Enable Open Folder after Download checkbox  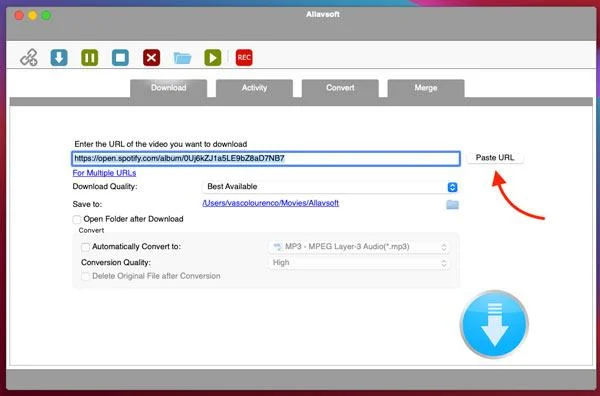(x=77, y=219)
